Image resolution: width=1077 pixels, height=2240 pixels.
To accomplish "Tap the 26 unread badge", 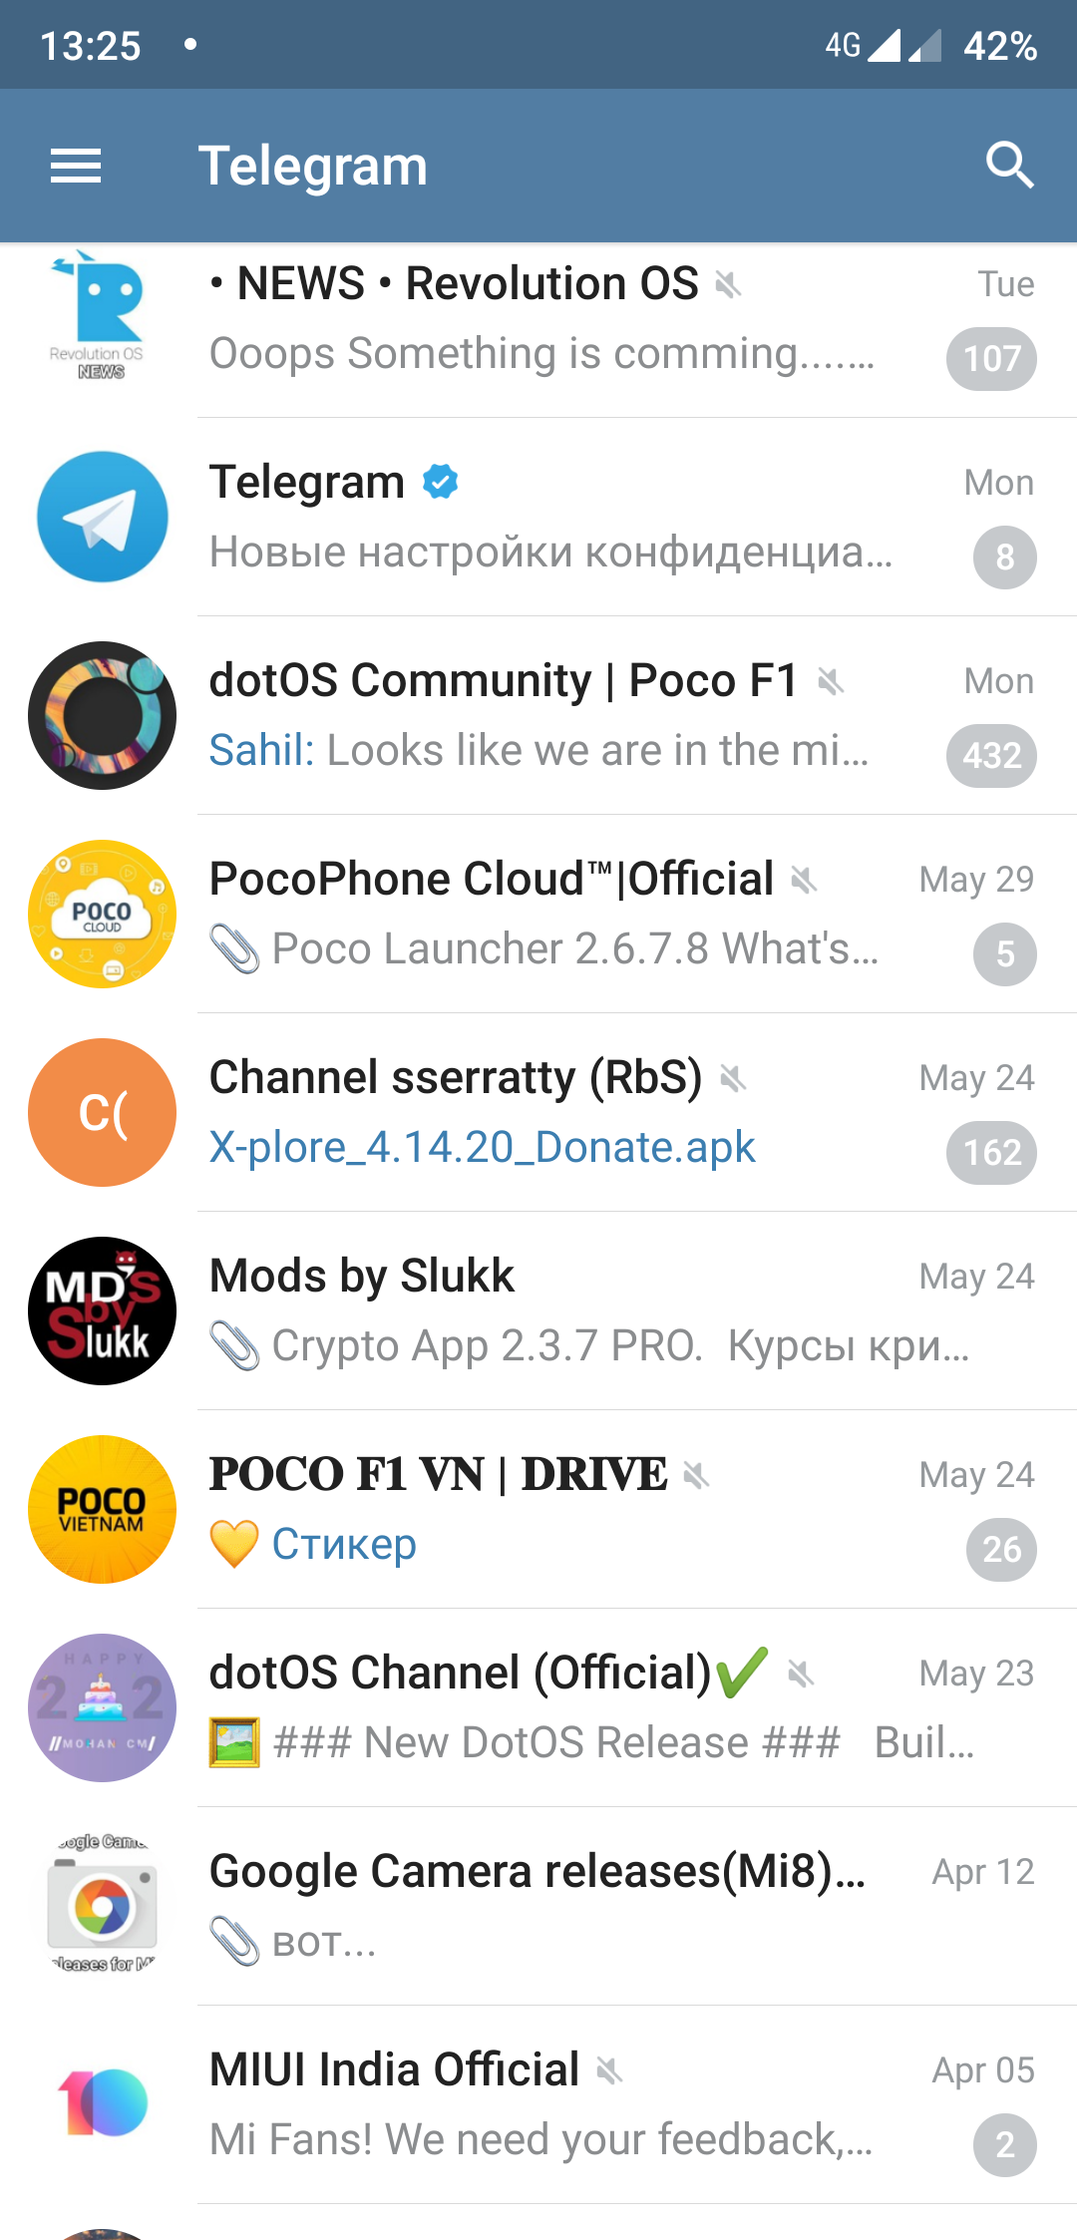I will point(1001,1549).
